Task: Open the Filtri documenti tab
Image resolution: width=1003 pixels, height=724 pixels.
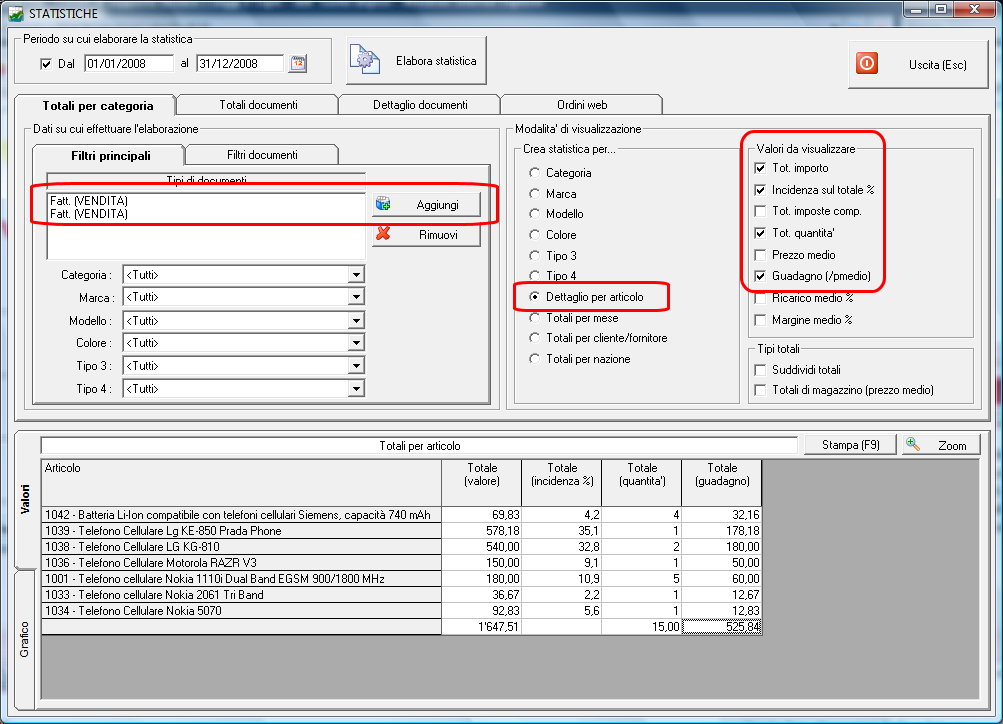Action: tap(261, 155)
